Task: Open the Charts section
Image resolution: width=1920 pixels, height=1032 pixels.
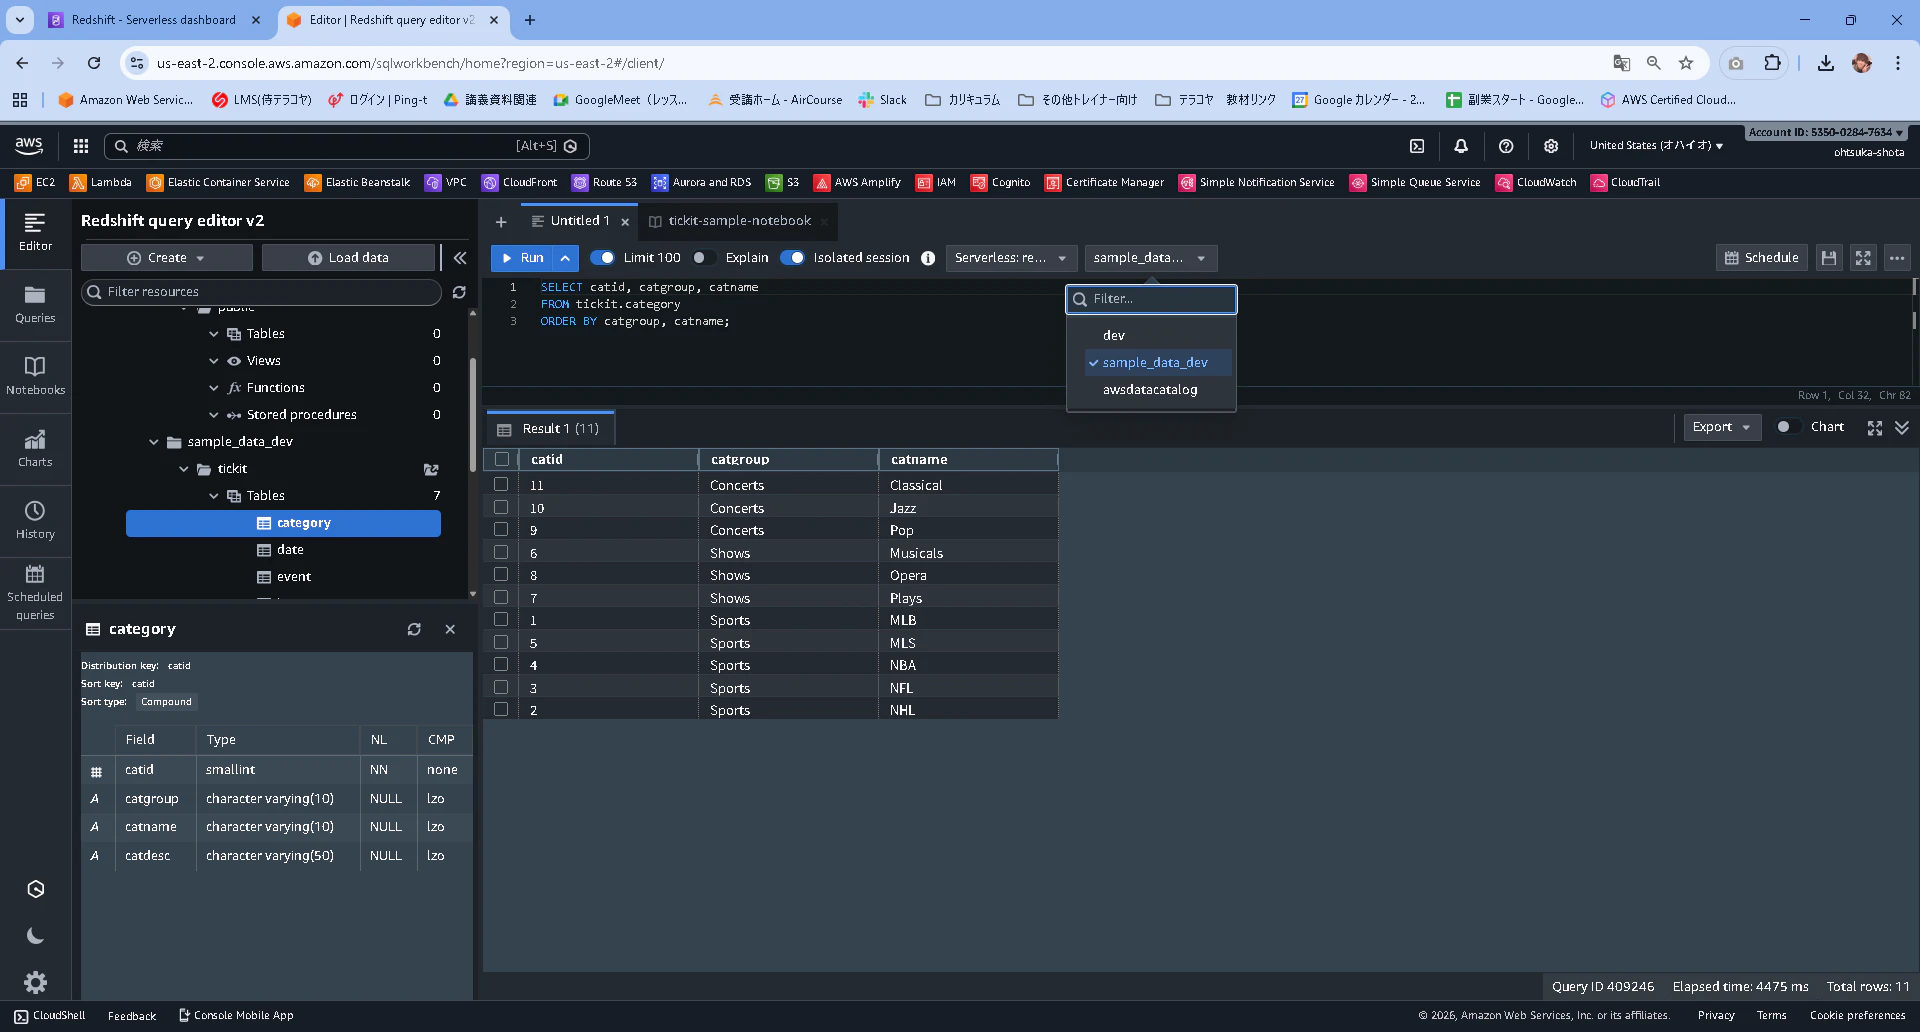Action: (x=35, y=448)
